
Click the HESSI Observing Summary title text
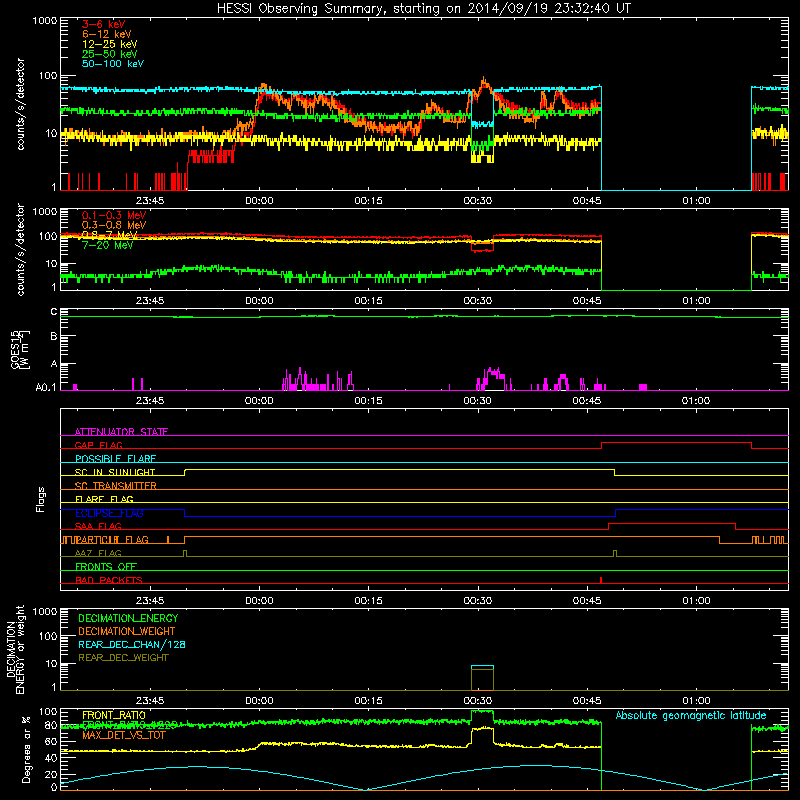pyautogui.click(x=424, y=9)
